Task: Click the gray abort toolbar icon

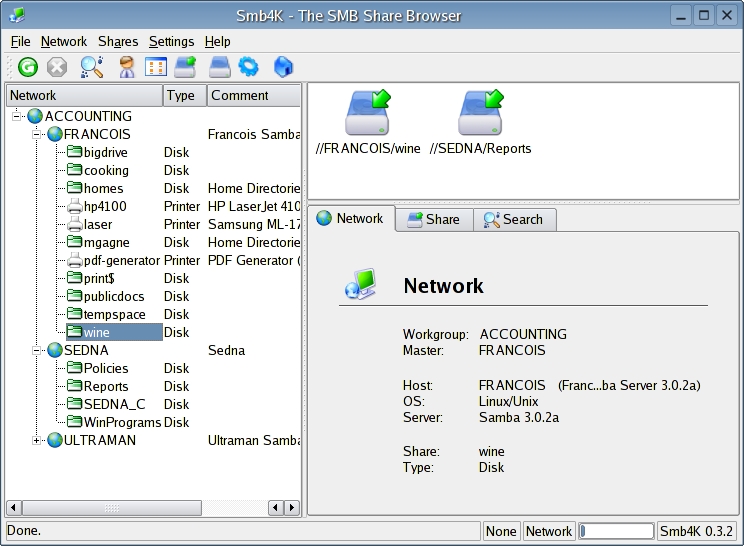Action: 57,67
